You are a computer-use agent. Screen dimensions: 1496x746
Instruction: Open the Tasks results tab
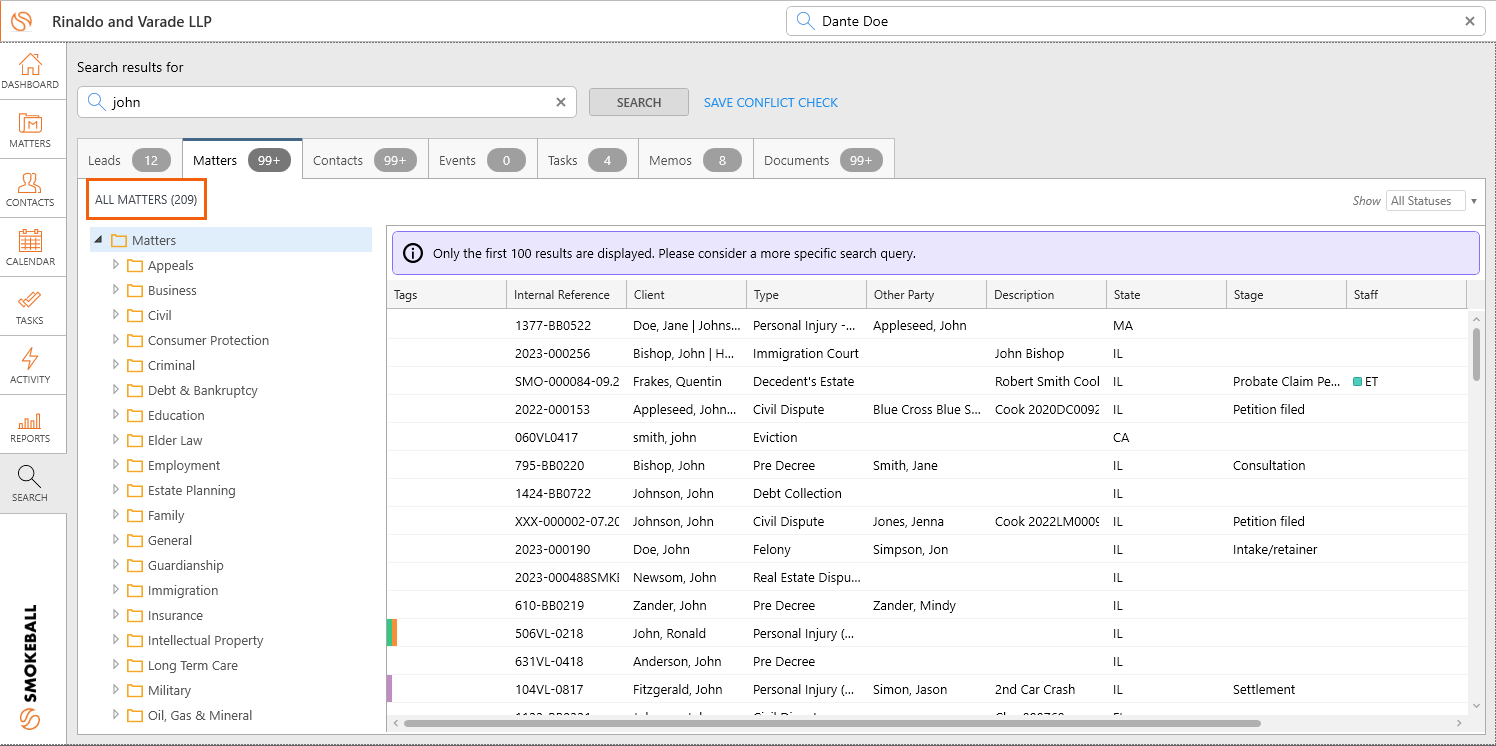click(588, 160)
